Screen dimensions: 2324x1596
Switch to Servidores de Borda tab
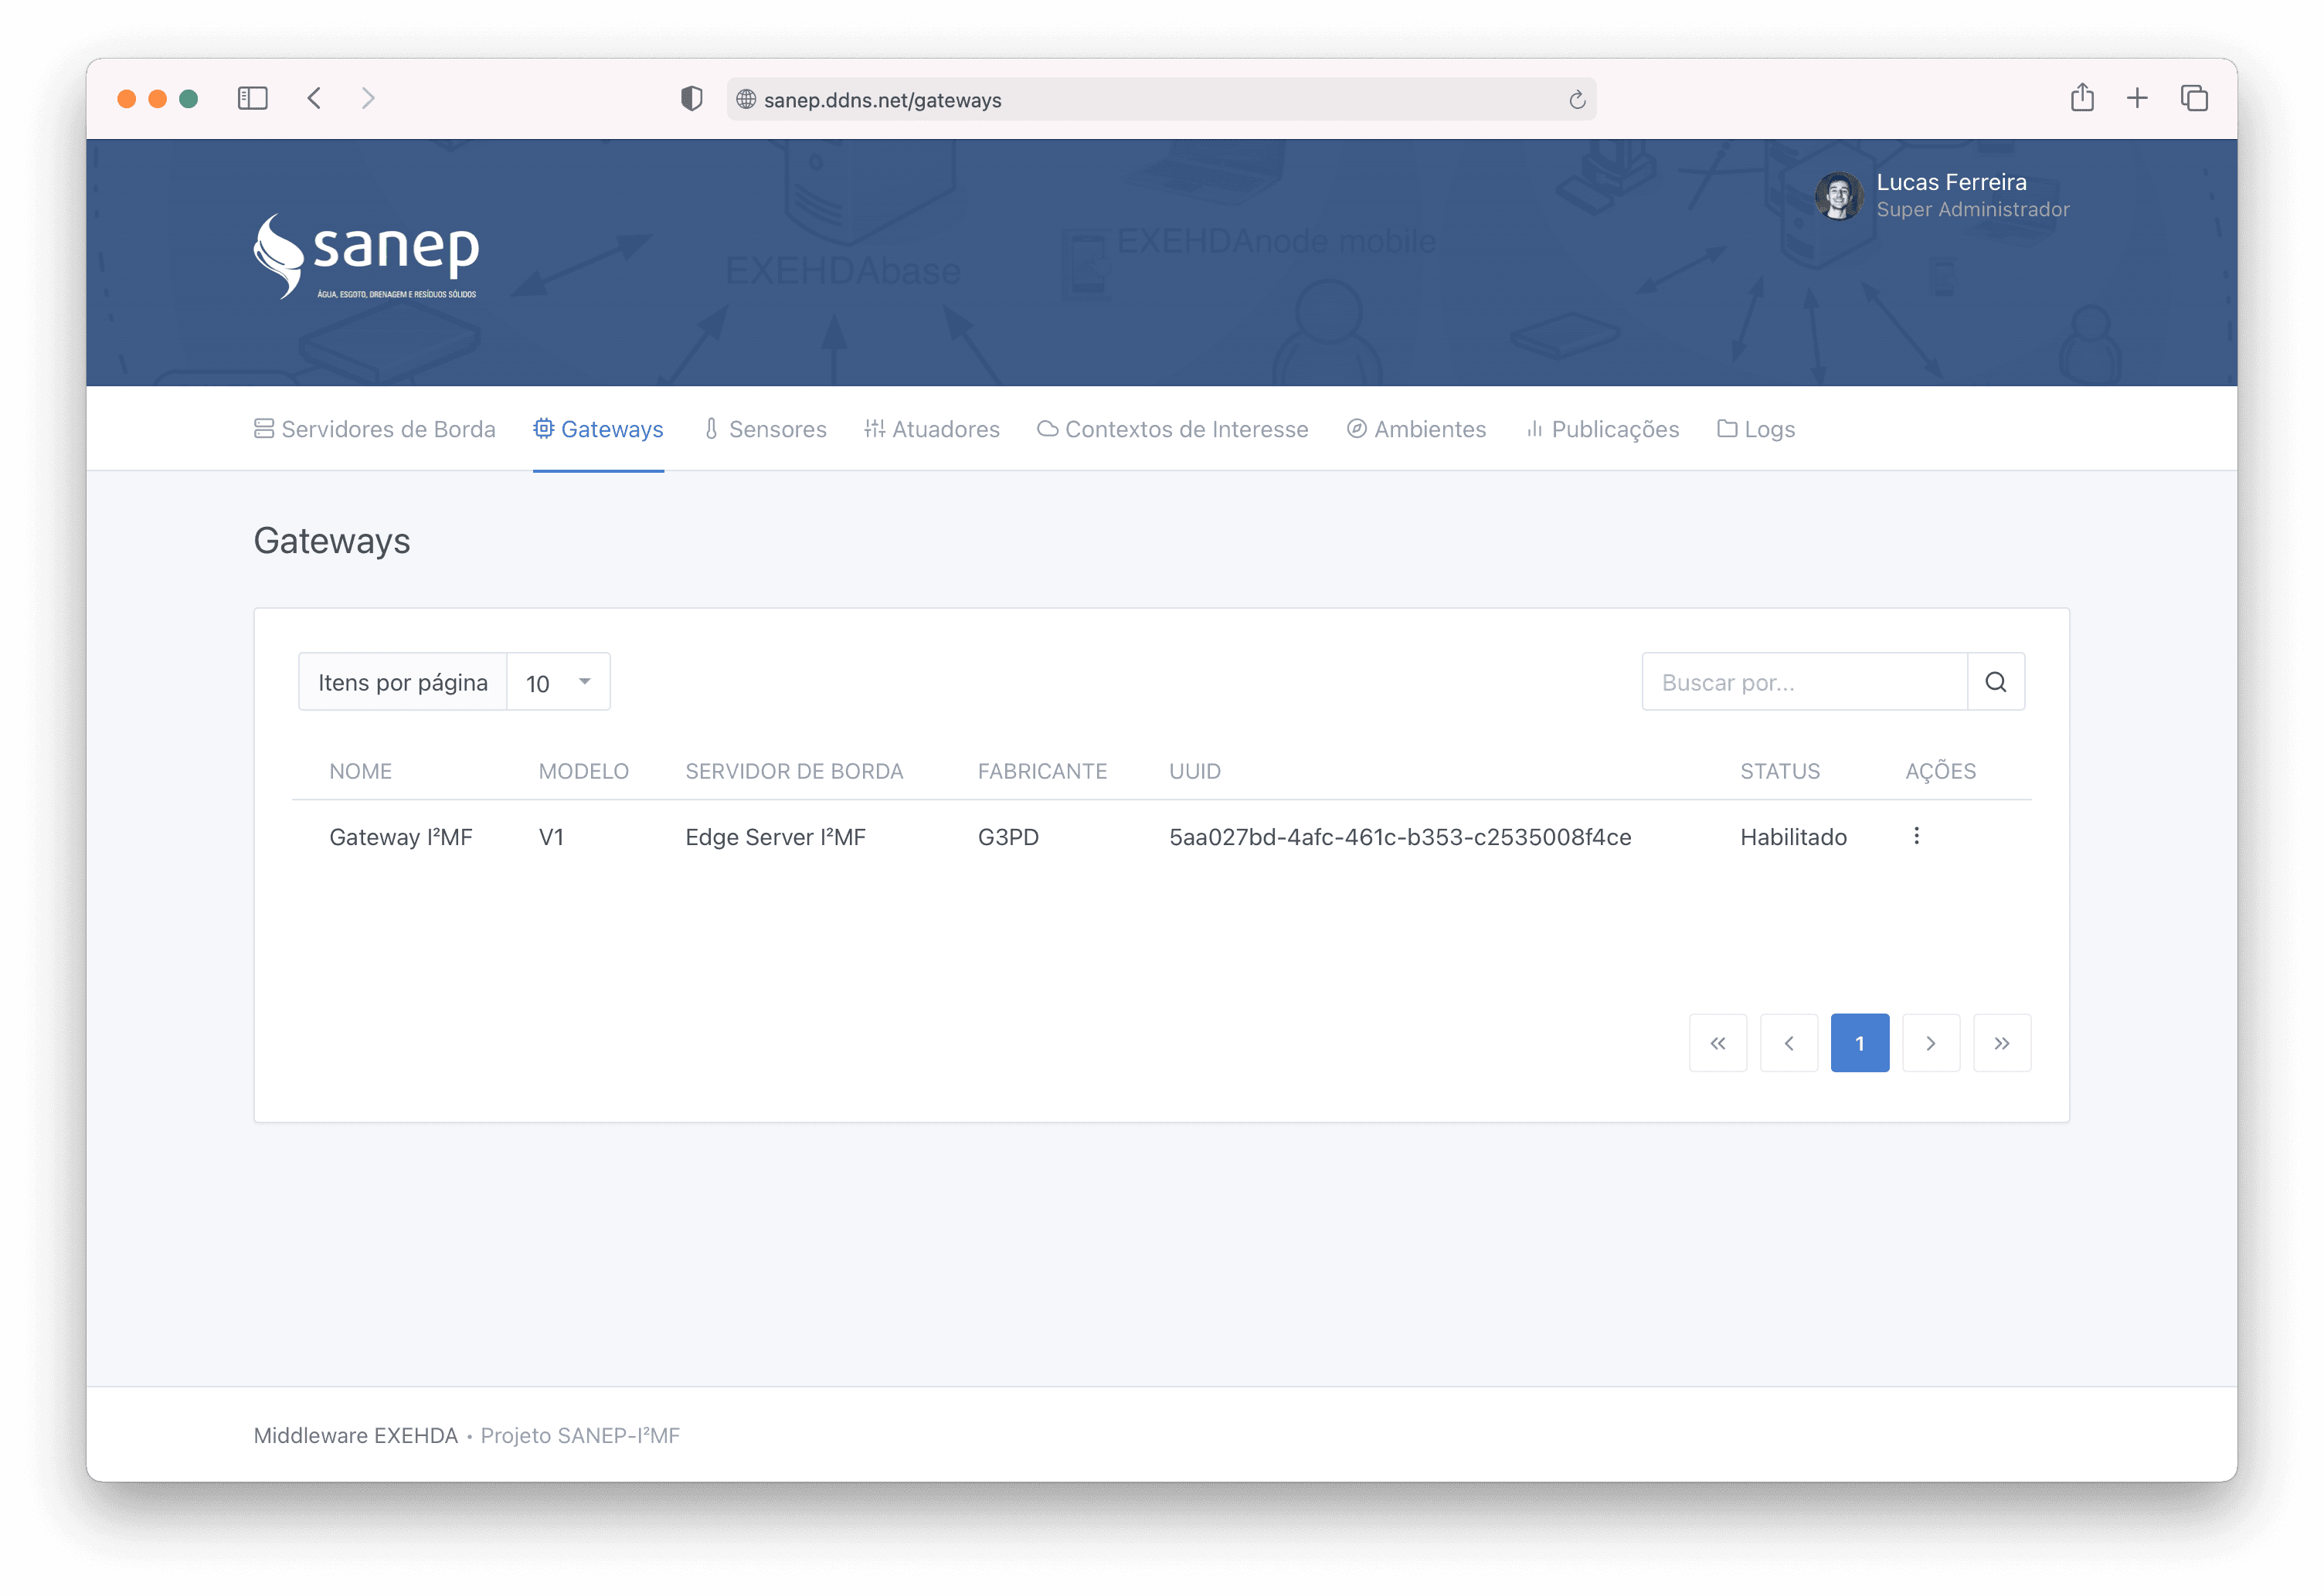(375, 429)
